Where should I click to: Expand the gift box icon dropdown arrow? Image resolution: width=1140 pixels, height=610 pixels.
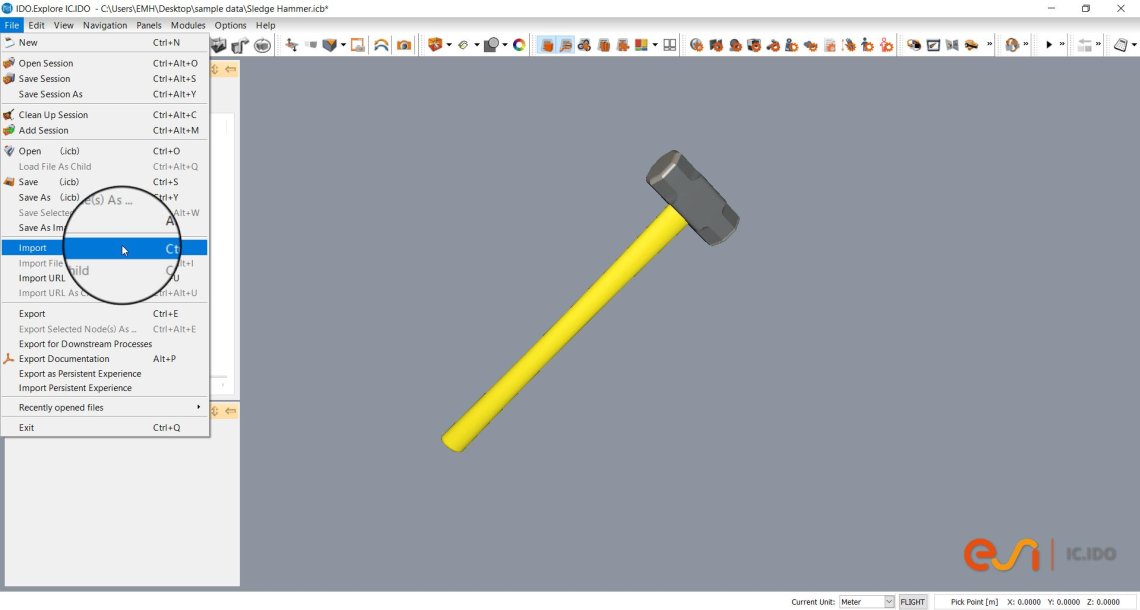(449, 45)
